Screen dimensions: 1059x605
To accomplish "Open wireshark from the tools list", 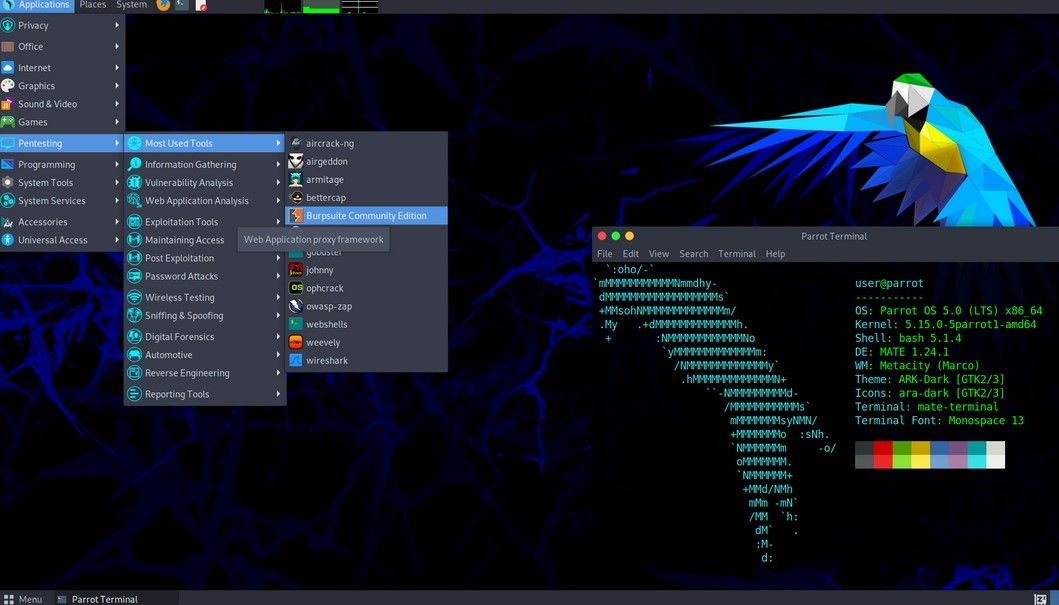I will point(366,361).
